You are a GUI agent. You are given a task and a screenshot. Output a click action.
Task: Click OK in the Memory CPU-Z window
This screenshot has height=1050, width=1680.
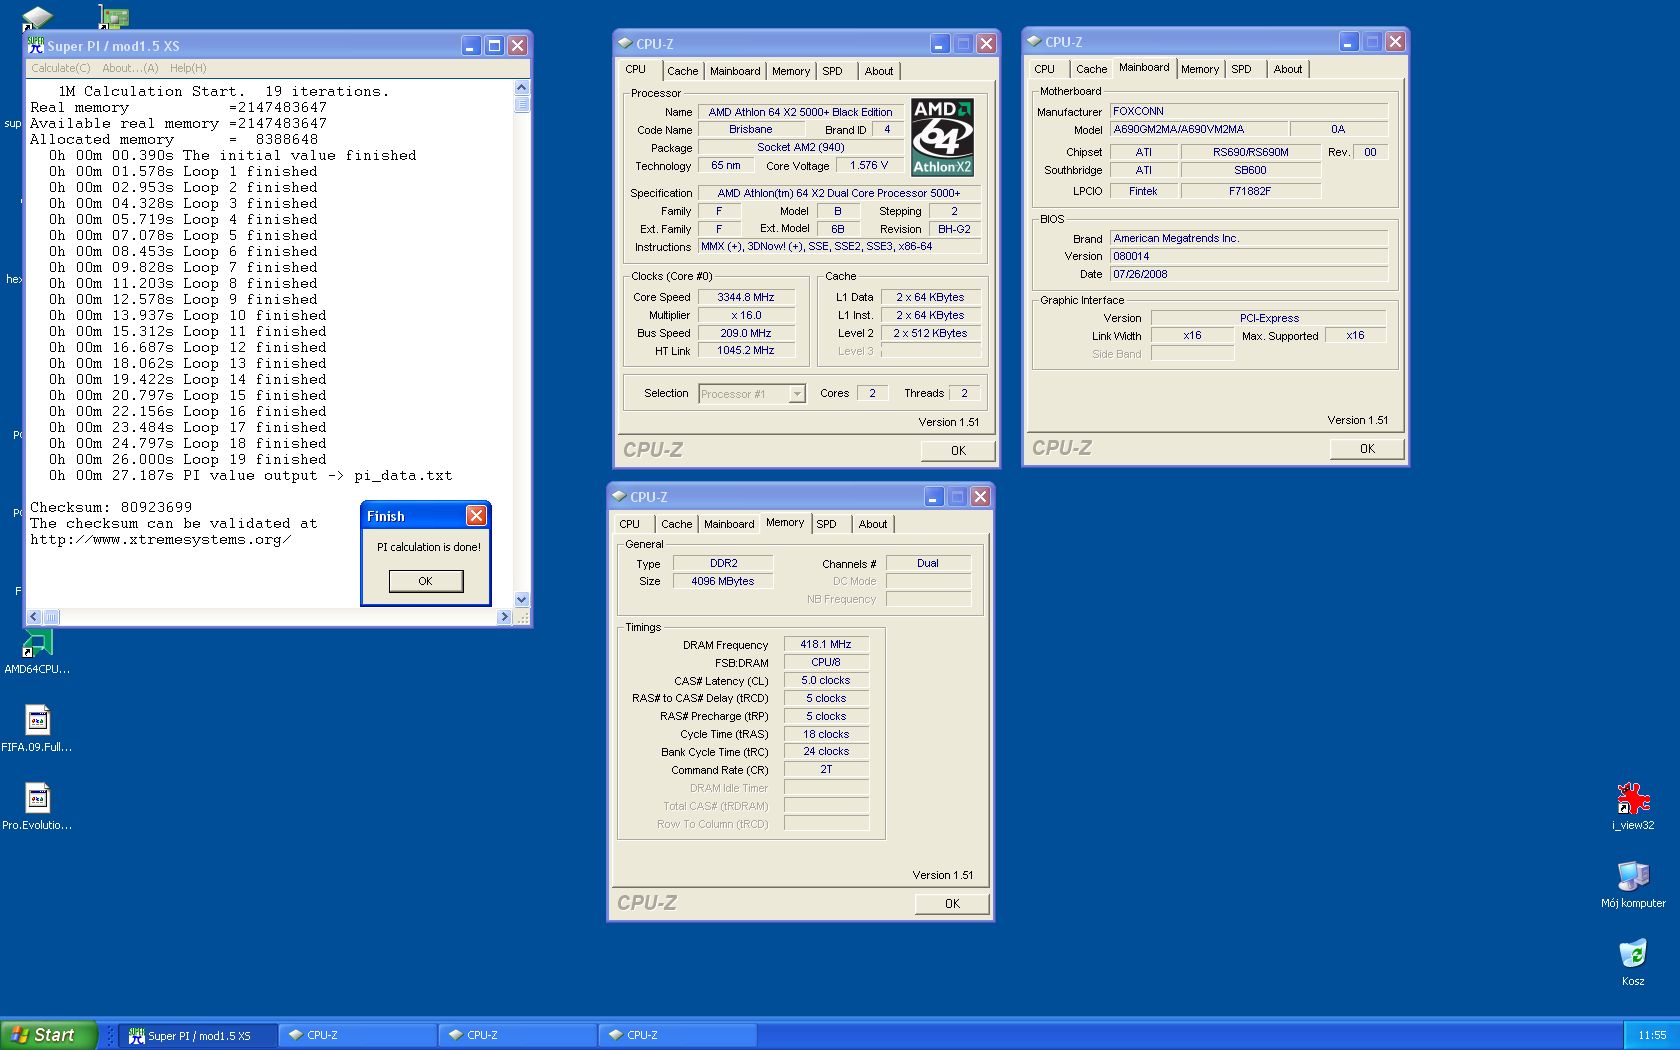click(x=952, y=904)
